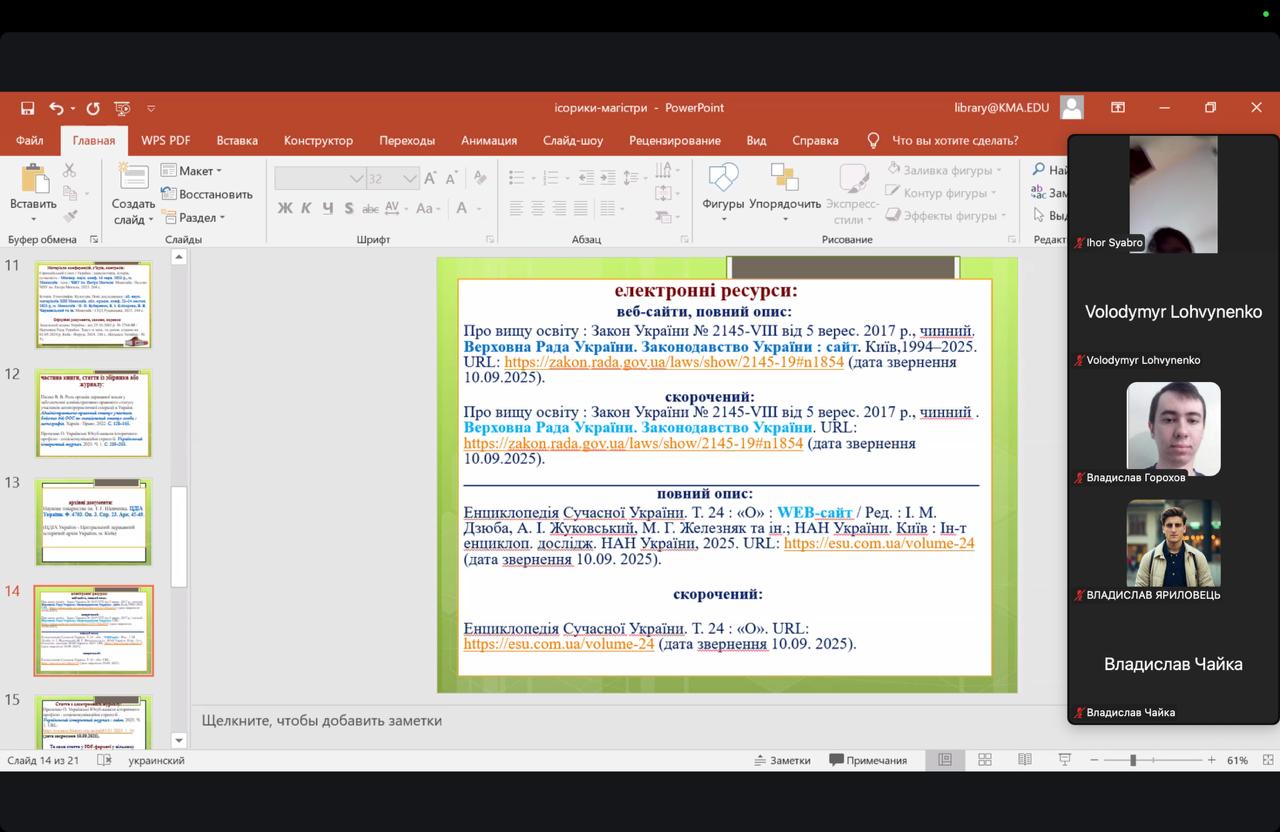Open Контур фигуры outline dropdown
Image resolution: width=1280 pixels, height=832 pixels.
pyautogui.click(x=942, y=193)
